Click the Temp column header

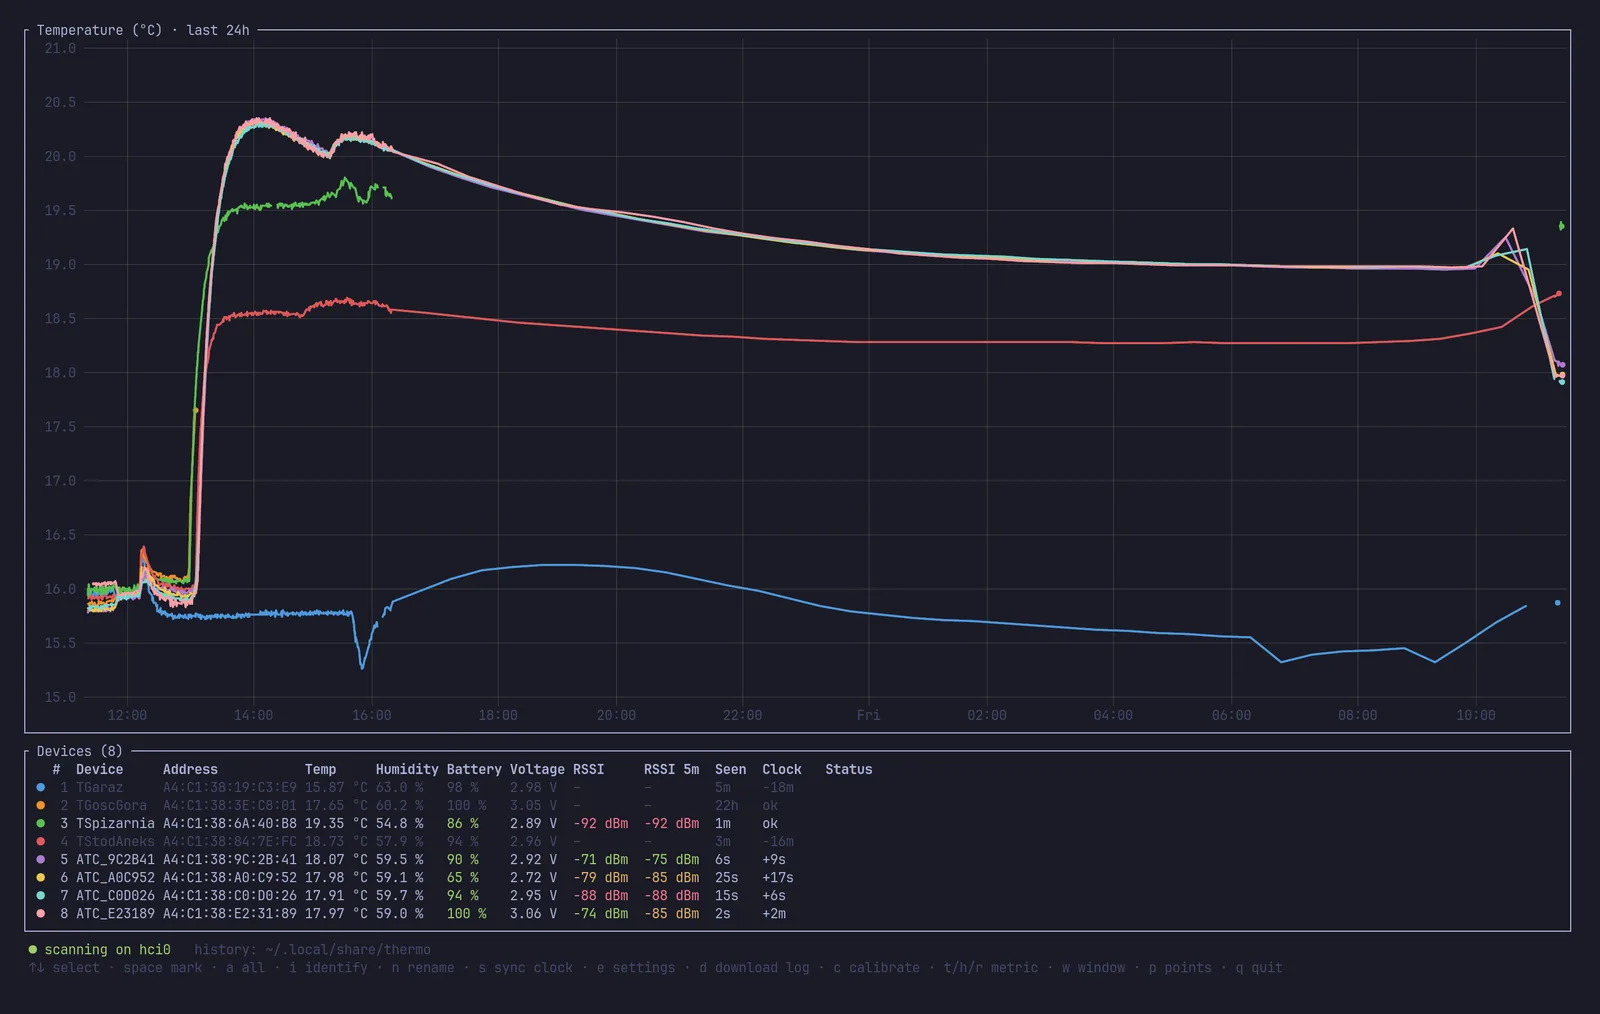point(321,769)
